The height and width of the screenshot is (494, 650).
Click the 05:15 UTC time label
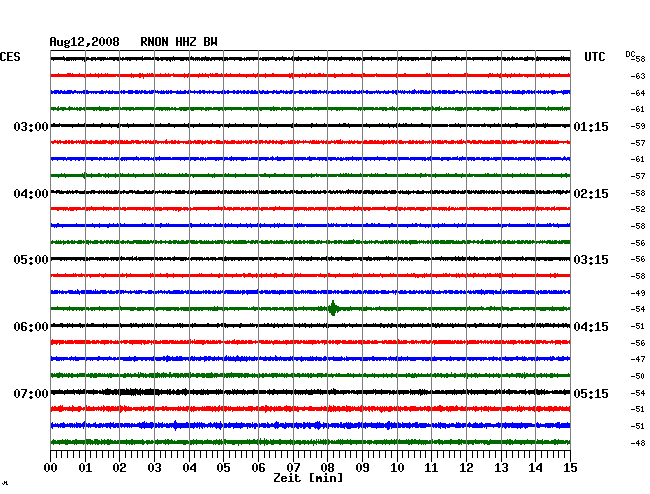tap(591, 393)
